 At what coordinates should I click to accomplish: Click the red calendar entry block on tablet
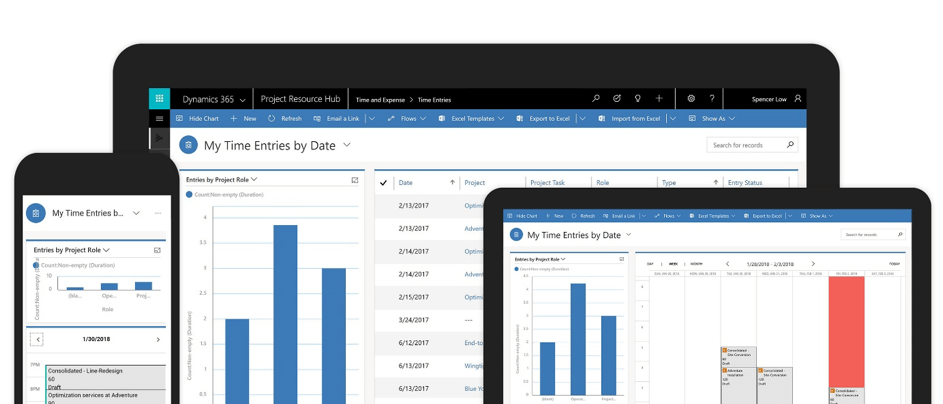[846, 332]
